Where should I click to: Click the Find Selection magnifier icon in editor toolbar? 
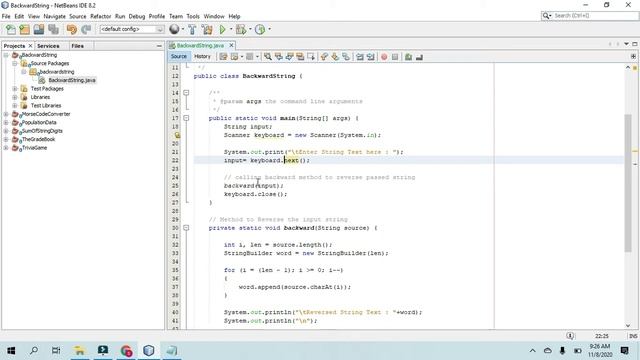[x=268, y=57]
